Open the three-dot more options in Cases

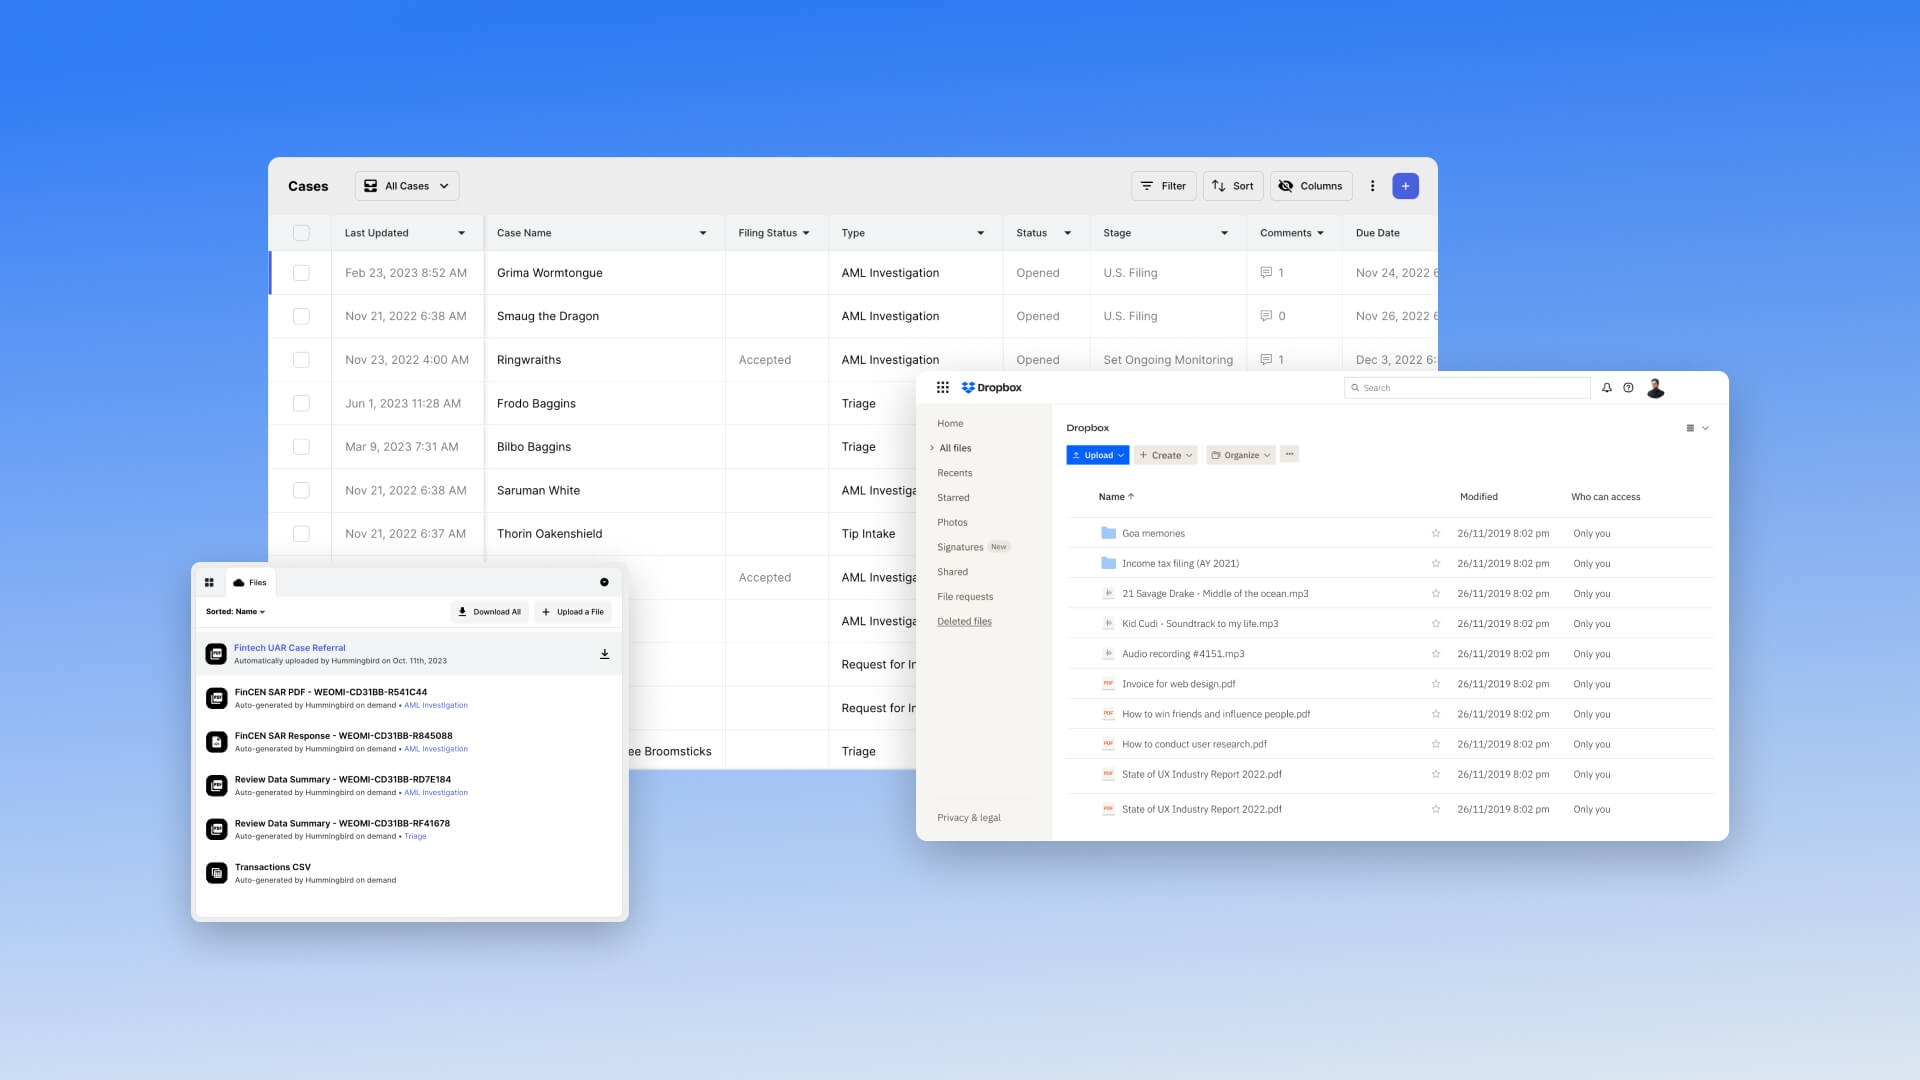(x=1372, y=186)
